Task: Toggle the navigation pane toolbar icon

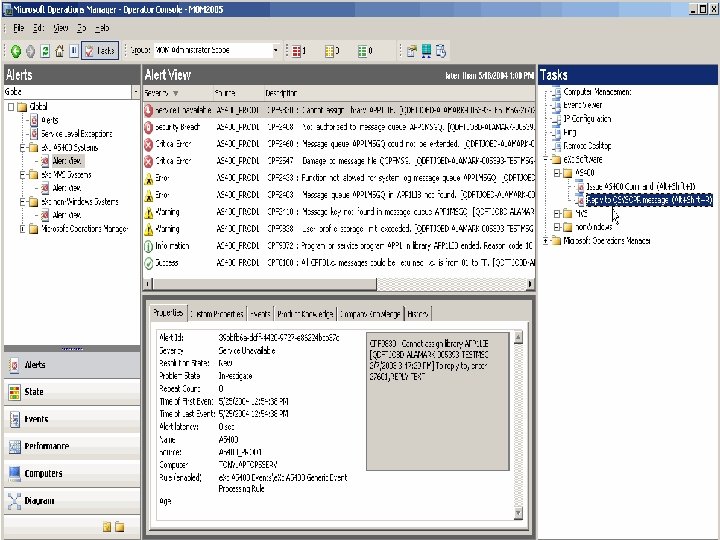Action: tap(73, 51)
